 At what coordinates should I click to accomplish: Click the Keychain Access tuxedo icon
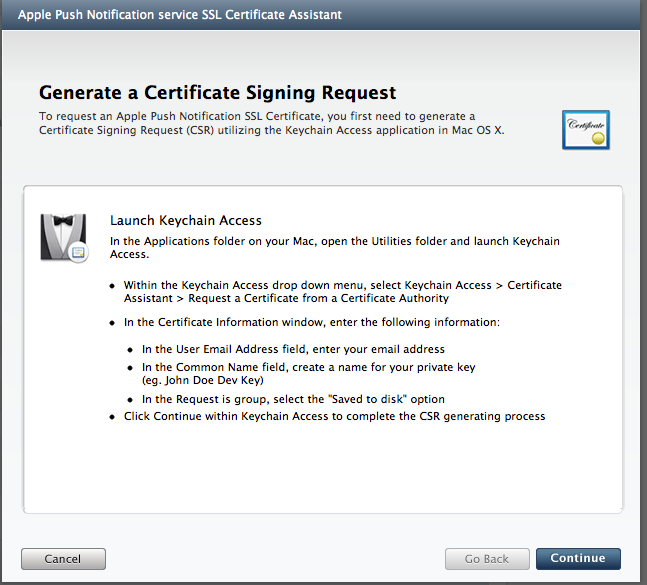pyautogui.click(x=64, y=238)
